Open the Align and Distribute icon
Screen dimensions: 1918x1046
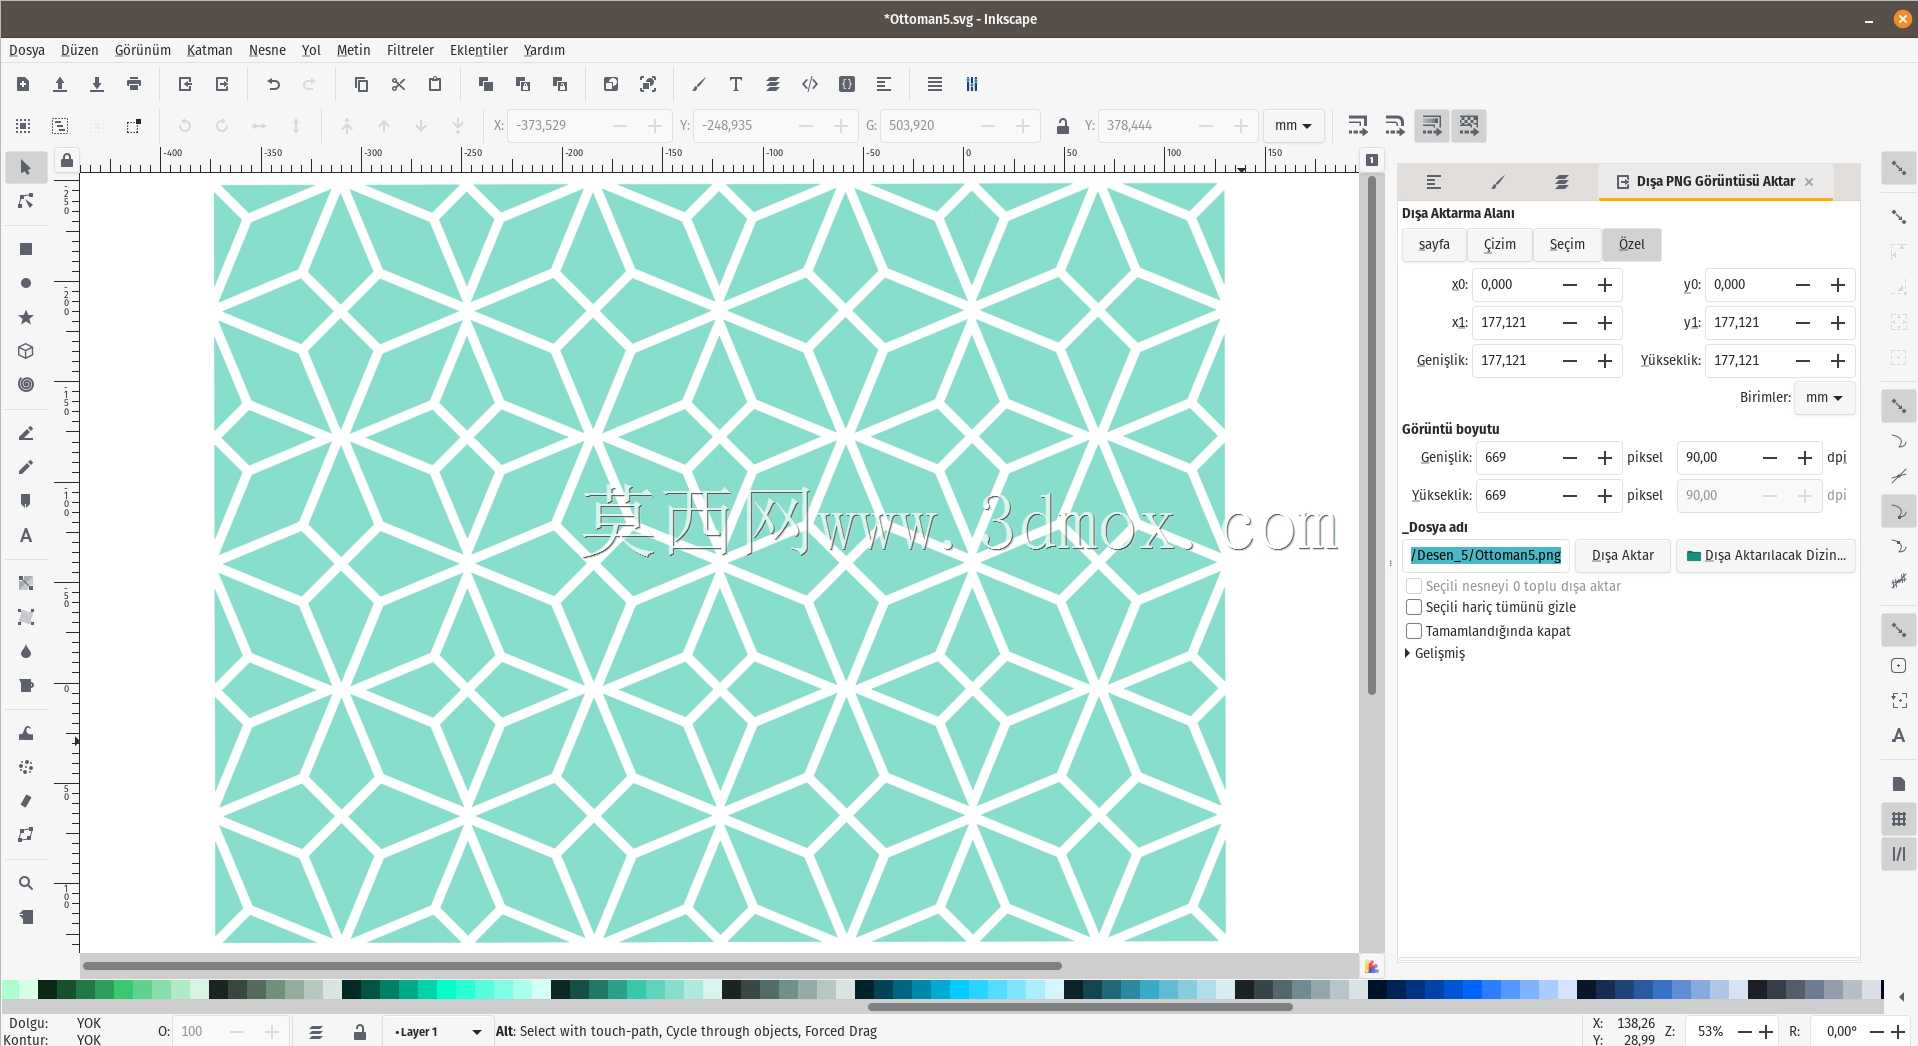(x=884, y=84)
